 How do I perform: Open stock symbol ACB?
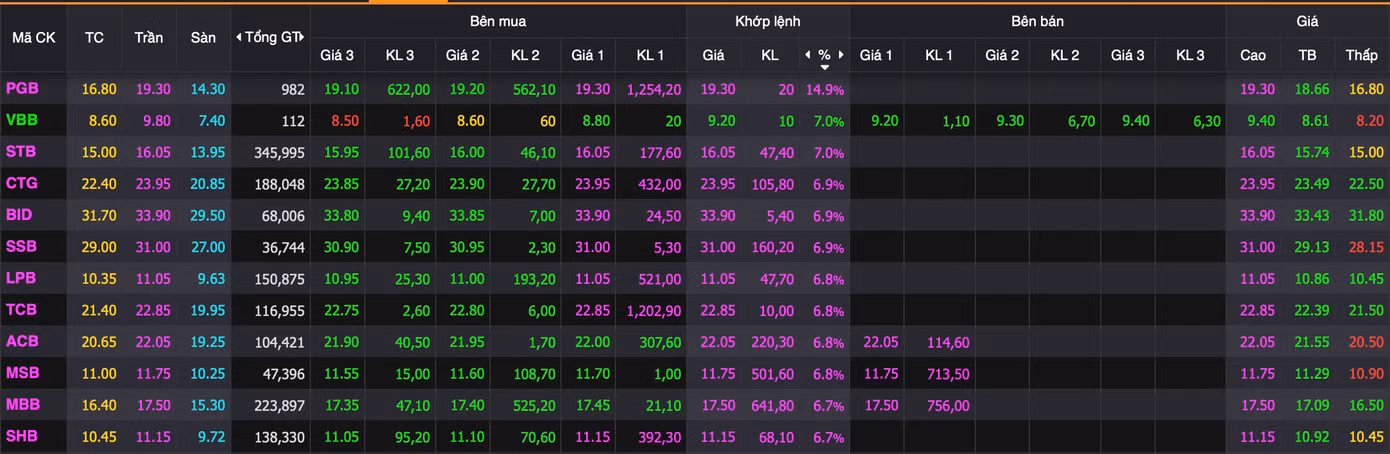point(22,342)
